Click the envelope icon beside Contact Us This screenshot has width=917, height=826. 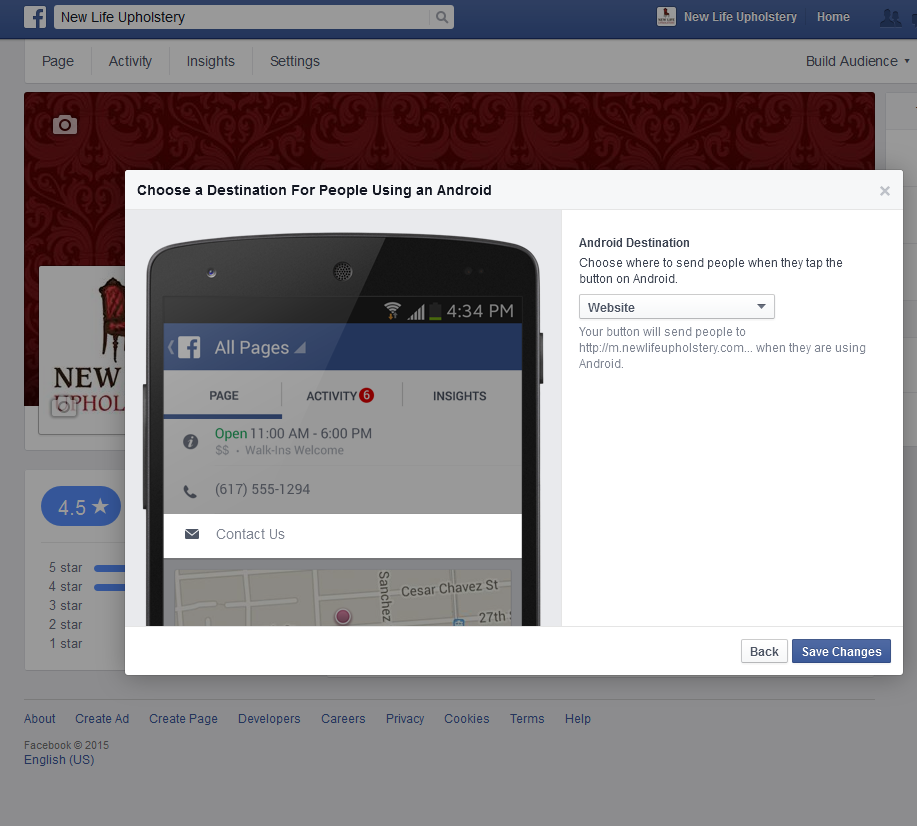[192, 534]
